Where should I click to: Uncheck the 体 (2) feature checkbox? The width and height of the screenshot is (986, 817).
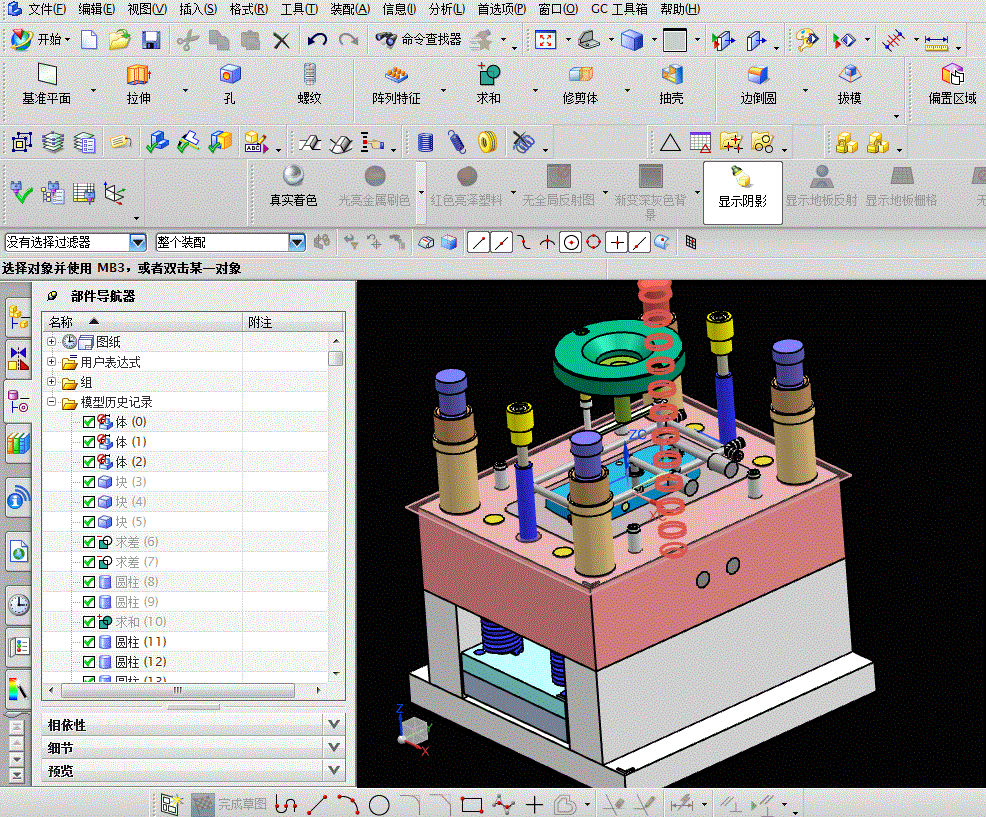point(89,462)
